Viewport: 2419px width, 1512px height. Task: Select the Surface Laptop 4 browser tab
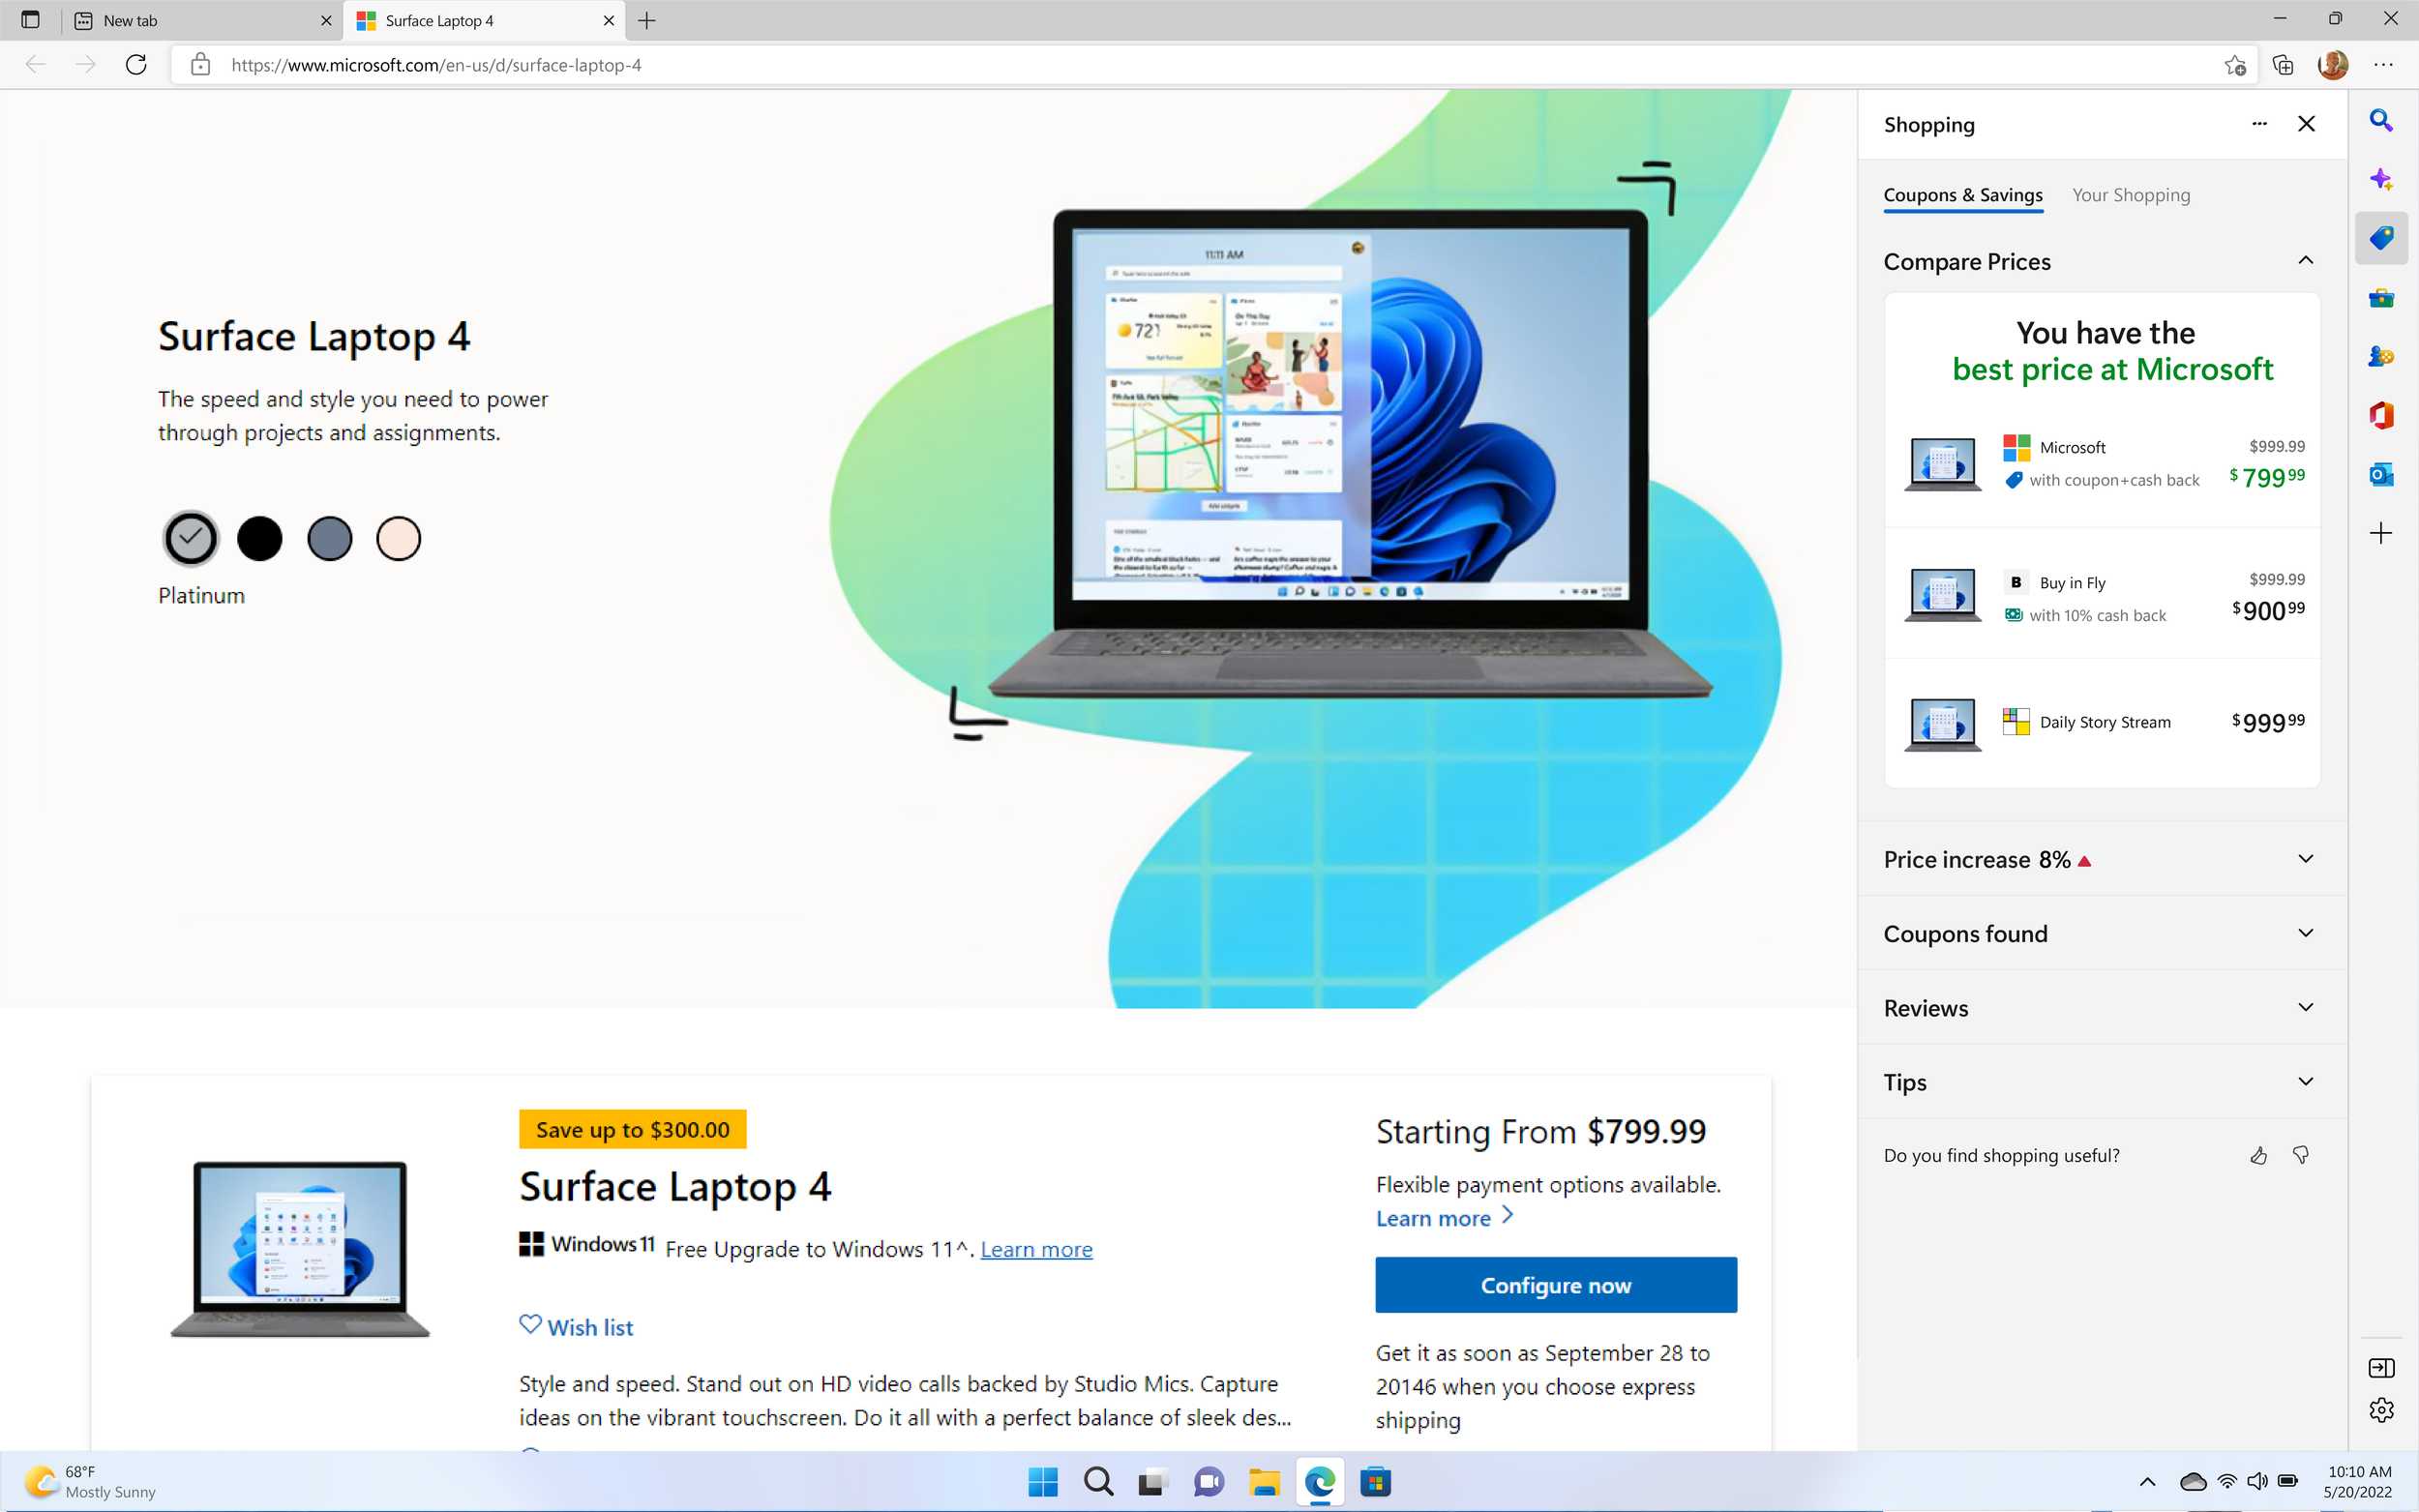point(484,20)
